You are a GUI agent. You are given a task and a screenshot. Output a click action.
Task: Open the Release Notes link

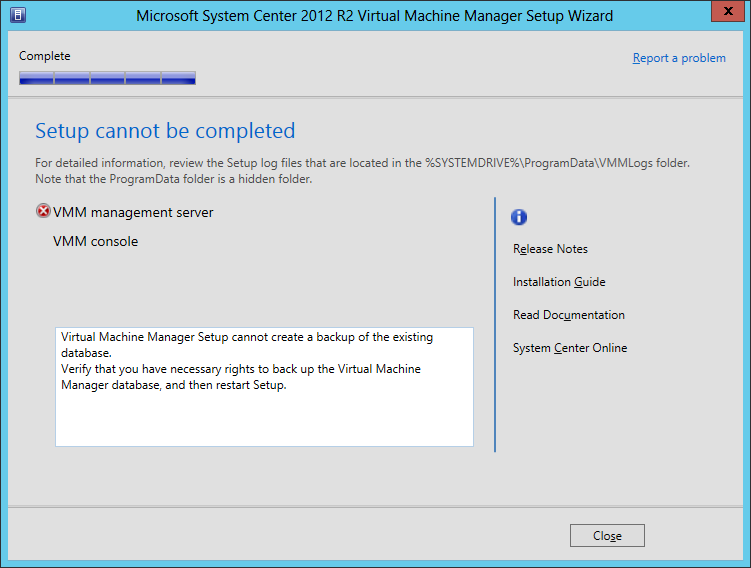point(550,249)
